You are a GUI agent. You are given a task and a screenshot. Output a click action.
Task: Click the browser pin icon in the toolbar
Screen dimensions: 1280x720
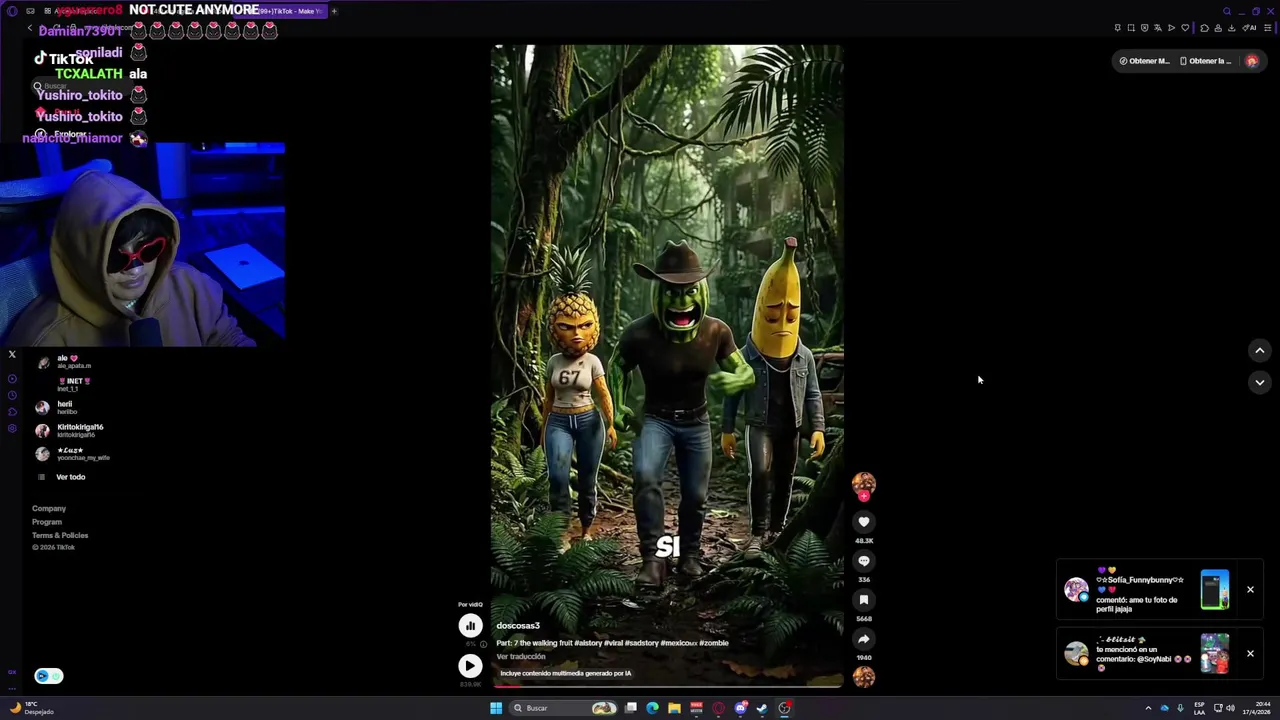pyautogui.click(x=1118, y=28)
